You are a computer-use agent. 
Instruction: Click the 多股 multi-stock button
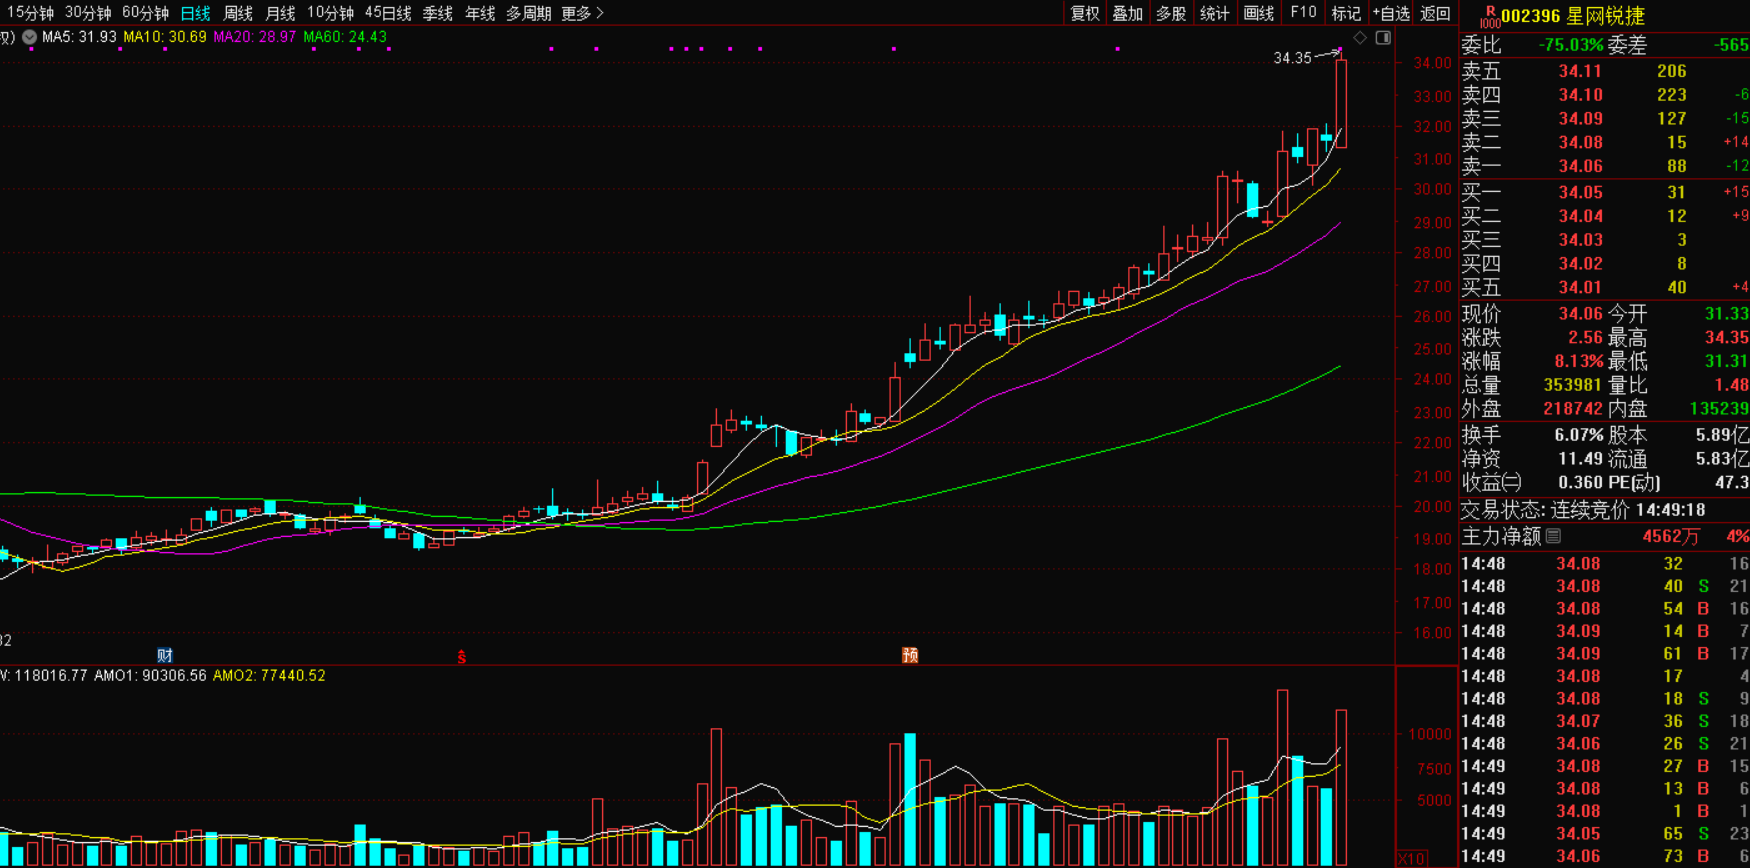1171,13
